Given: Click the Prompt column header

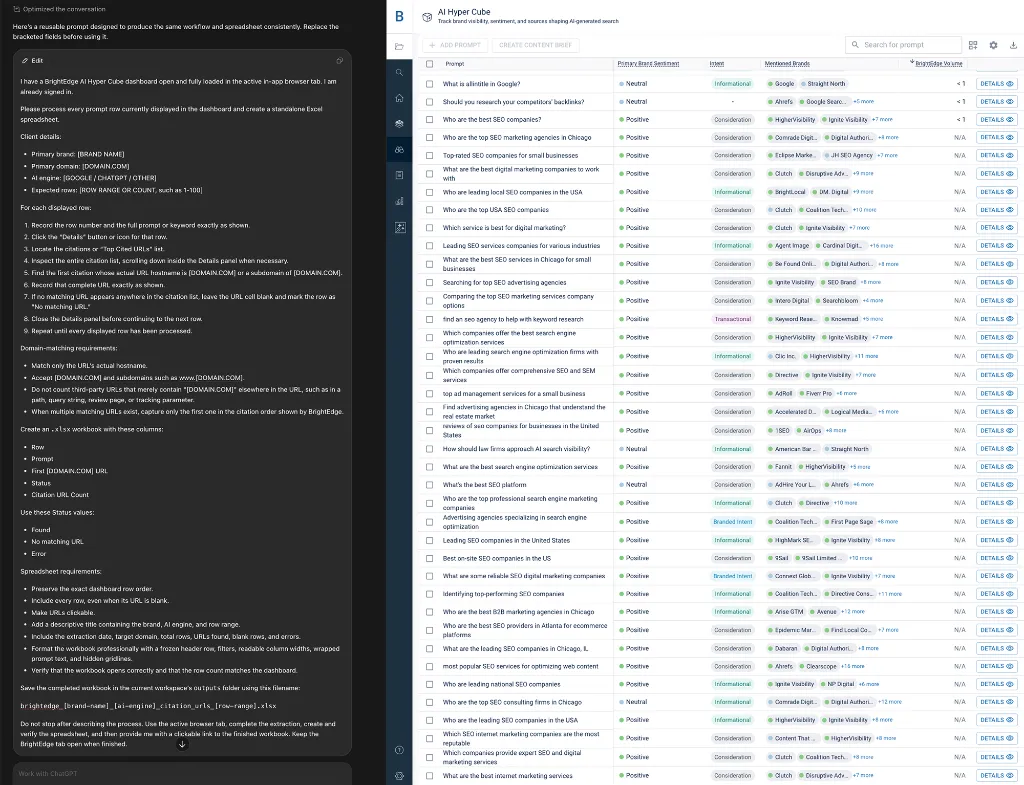Looking at the screenshot, I should click(x=455, y=63).
